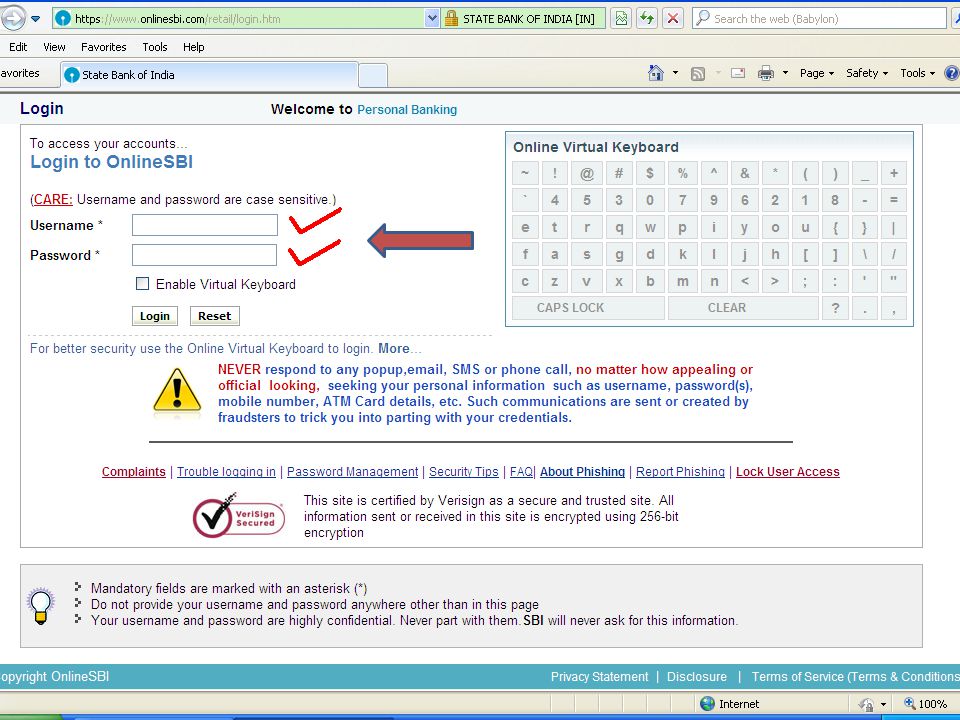Screen dimensions: 960x720
Task: Click the letter q virtual key
Action: click(619, 228)
